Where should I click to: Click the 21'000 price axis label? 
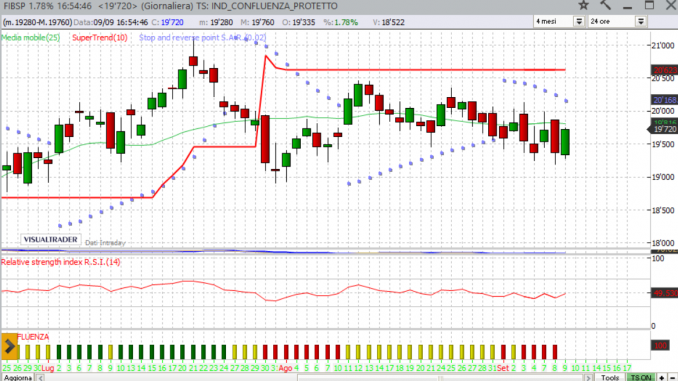663,46
